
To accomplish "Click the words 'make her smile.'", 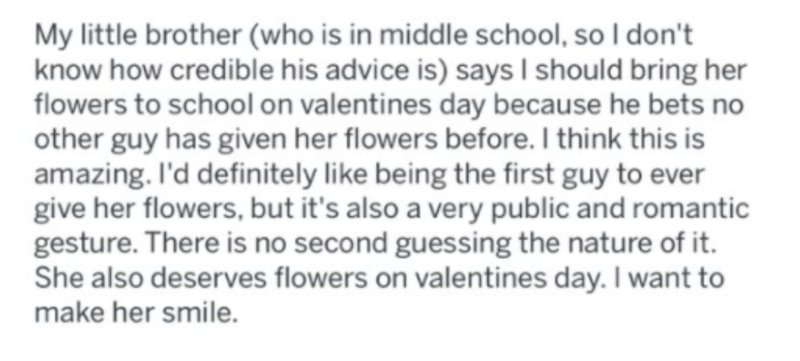I will tap(136, 312).
